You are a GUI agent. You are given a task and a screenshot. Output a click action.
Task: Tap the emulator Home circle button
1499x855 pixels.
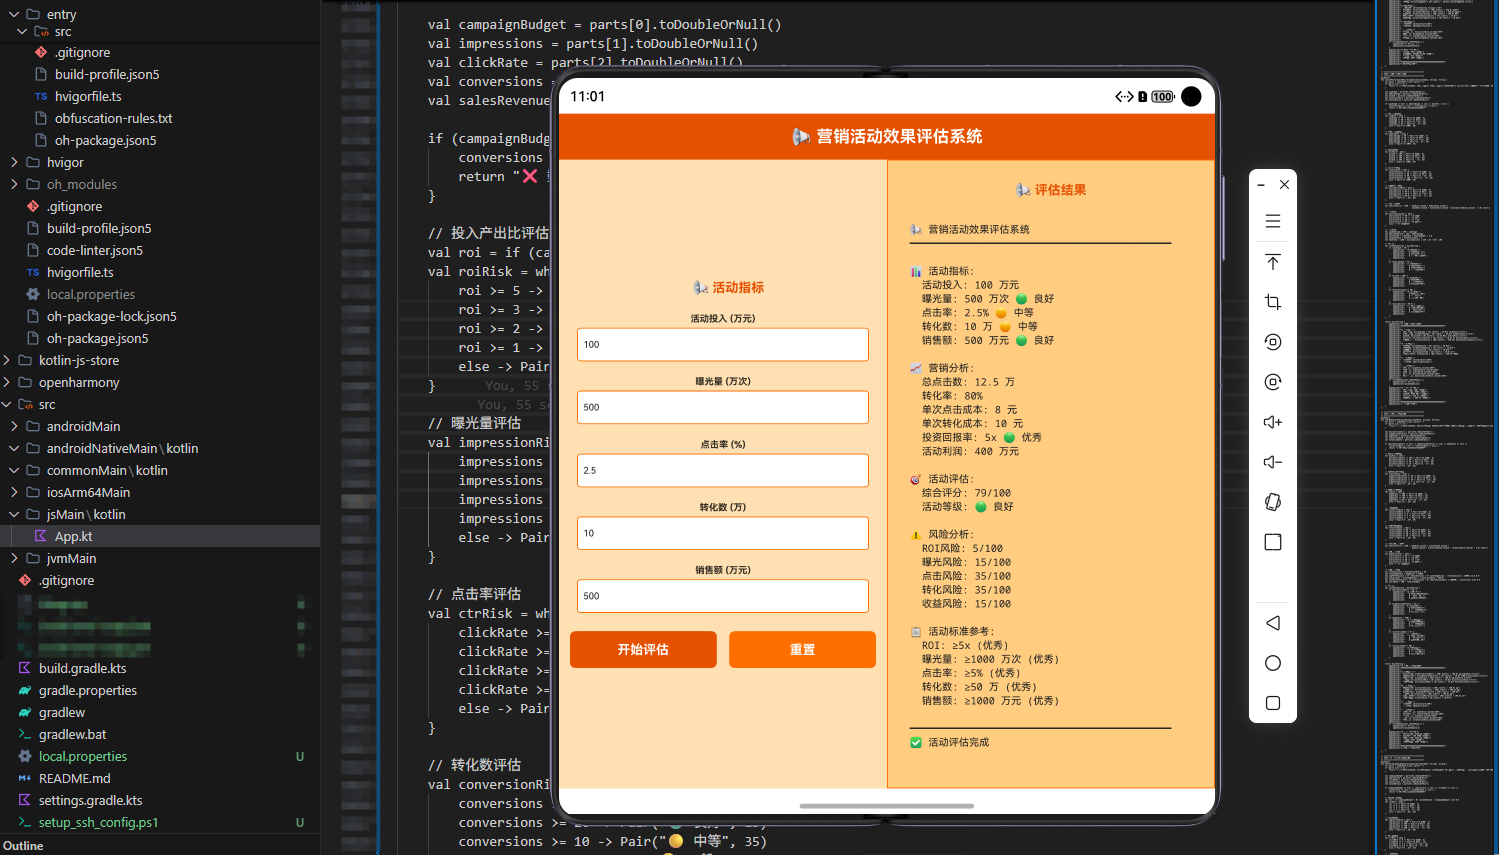point(1272,663)
